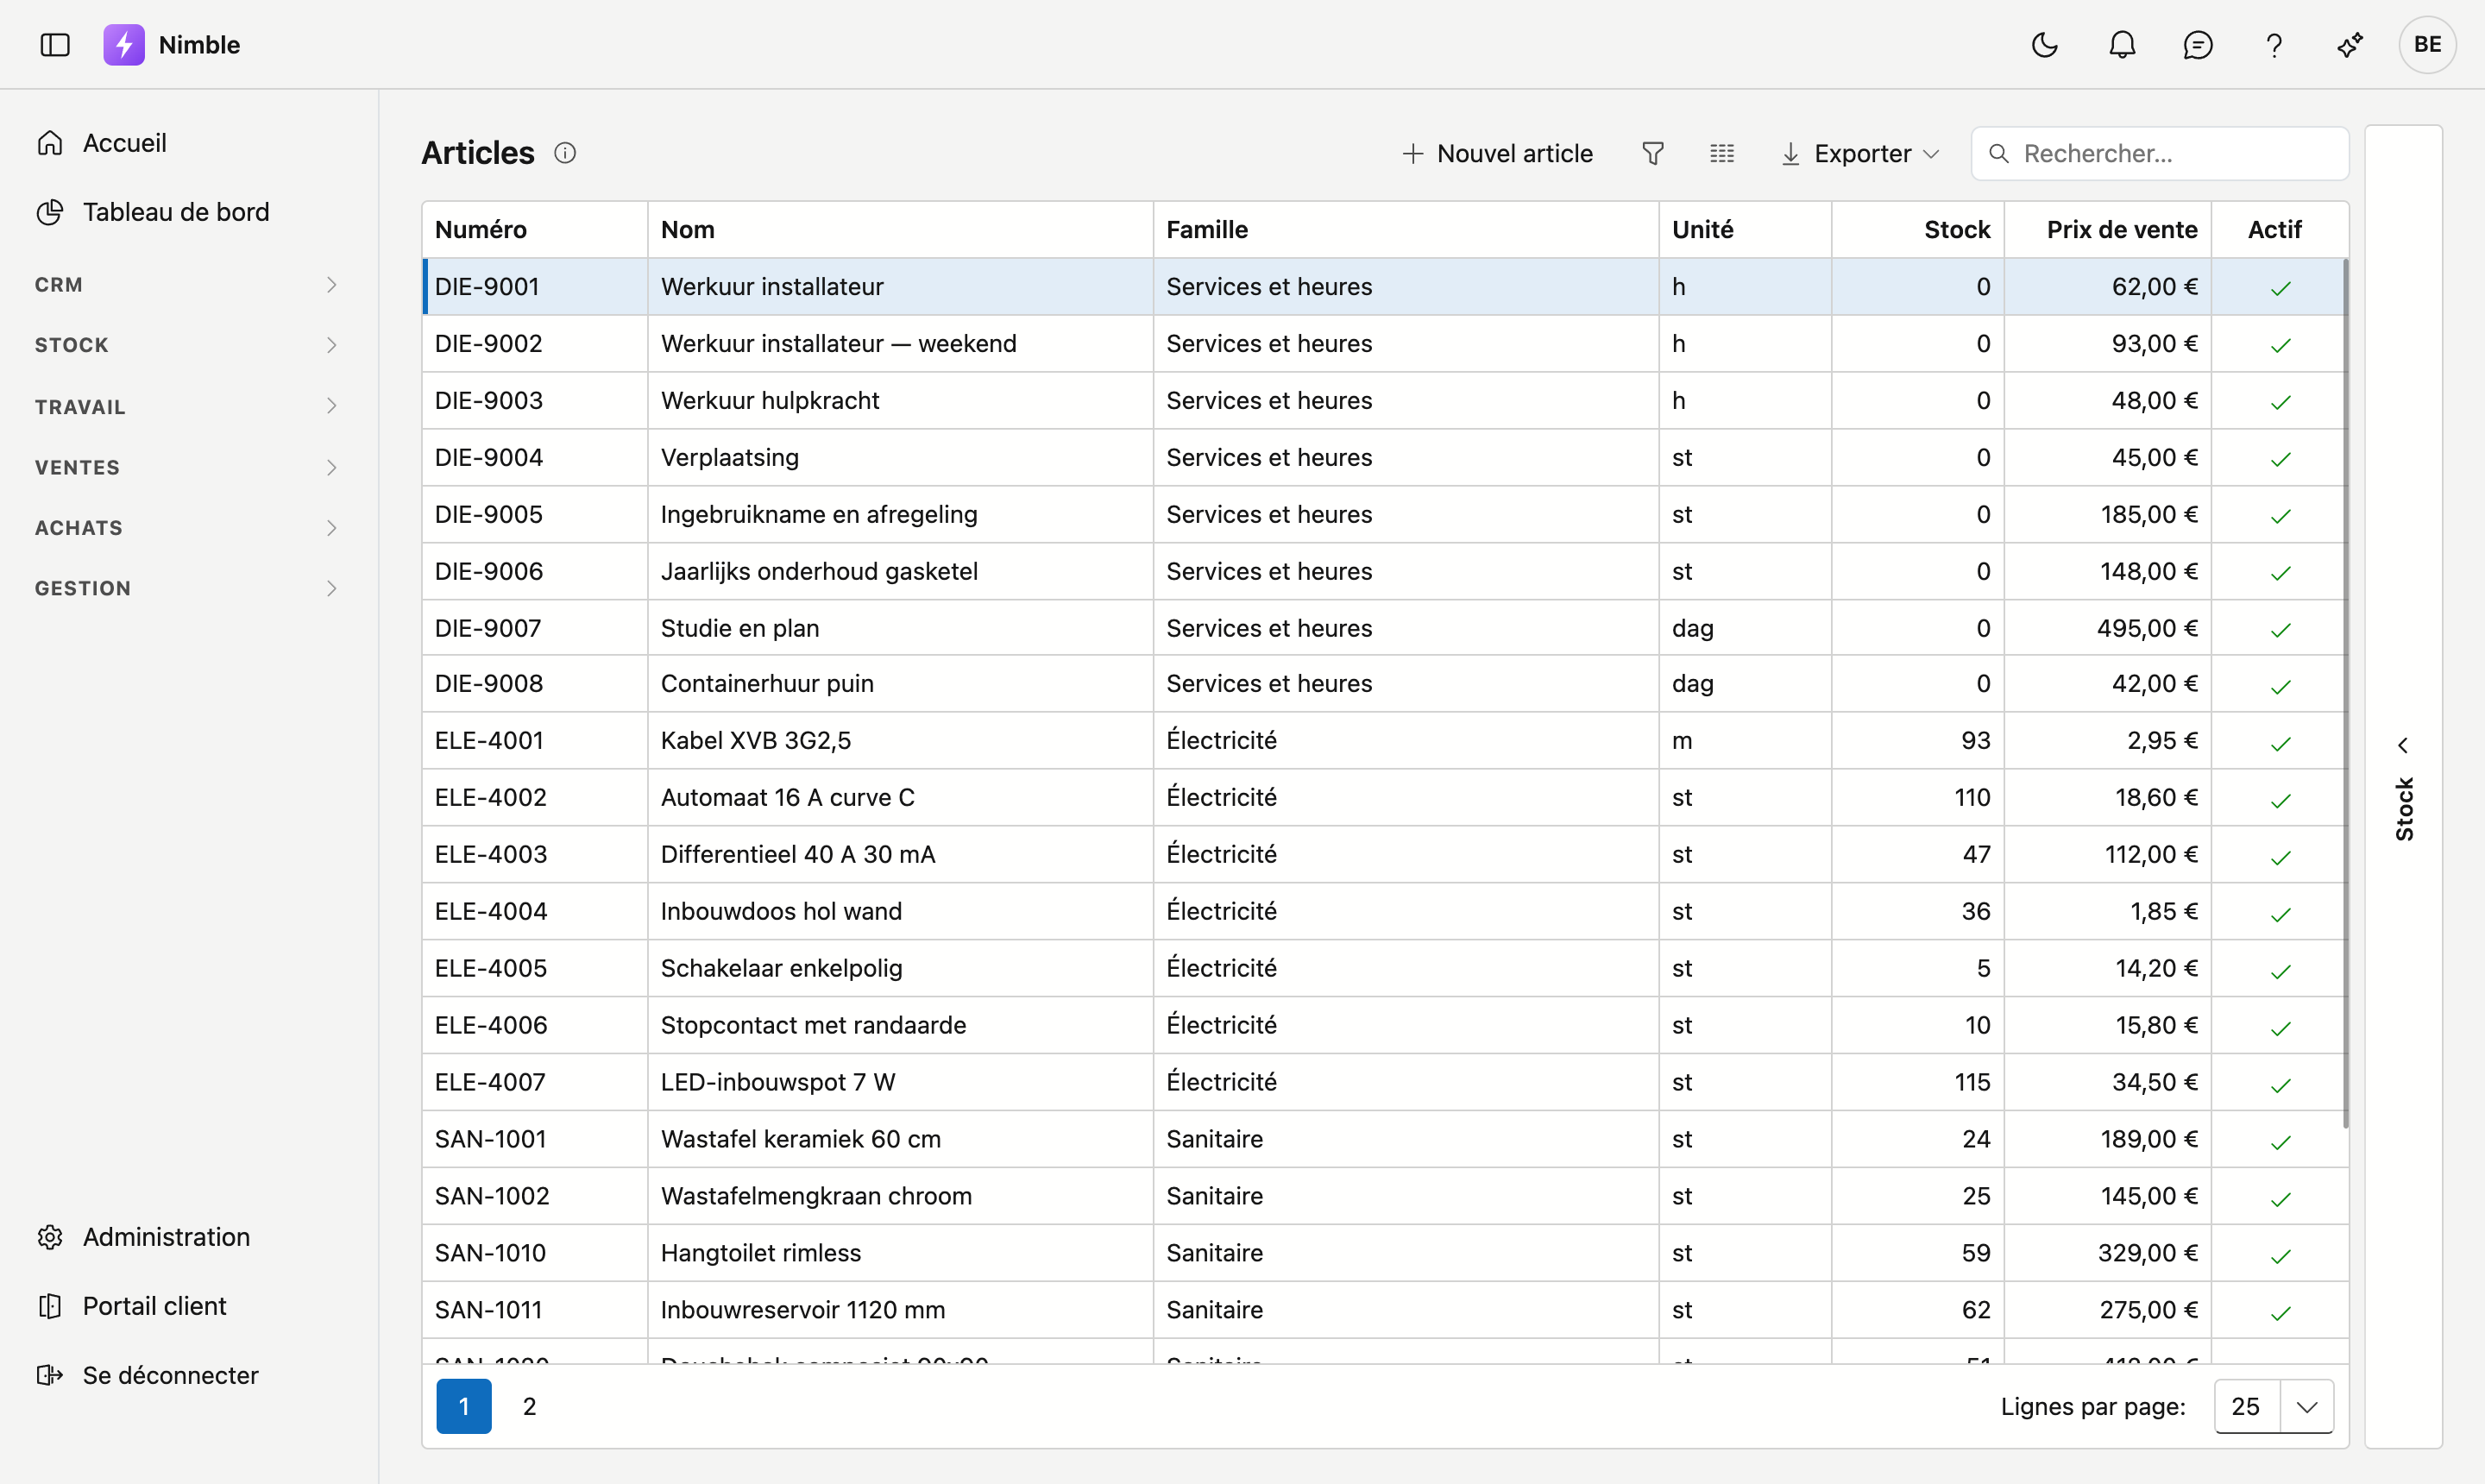Go to page 2 of articles
The height and width of the screenshot is (1484, 2485).
pos(529,1406)
